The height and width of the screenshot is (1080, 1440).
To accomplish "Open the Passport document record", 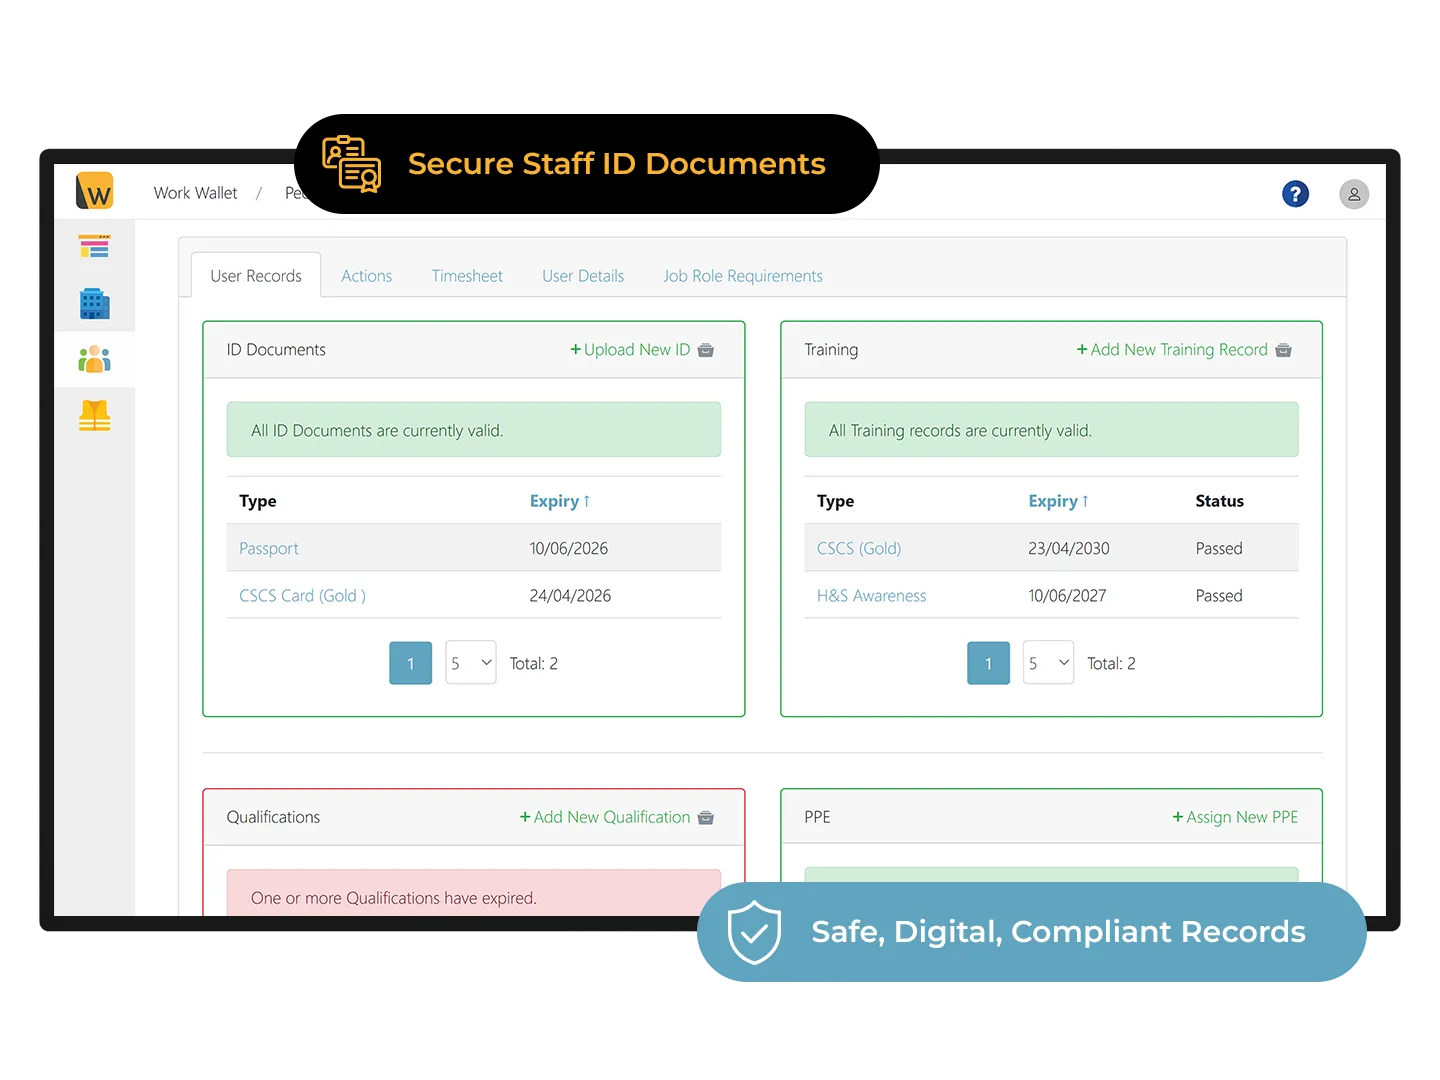I will tap(268, 548).
